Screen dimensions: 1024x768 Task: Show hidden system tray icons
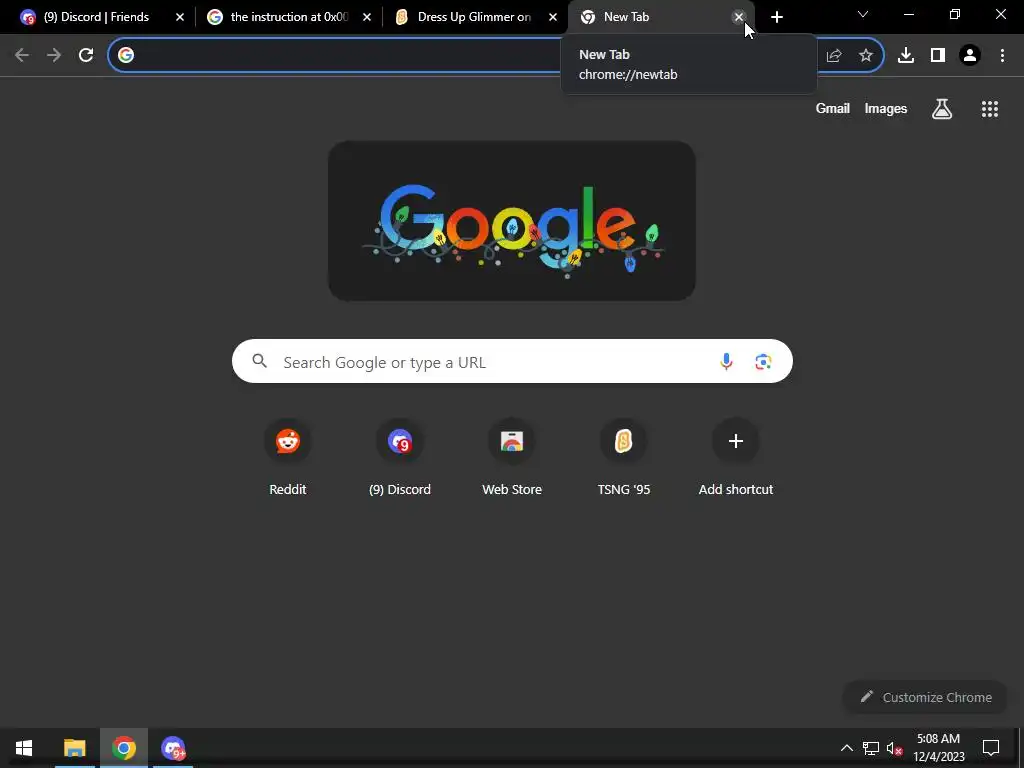[x=846, y=748]
